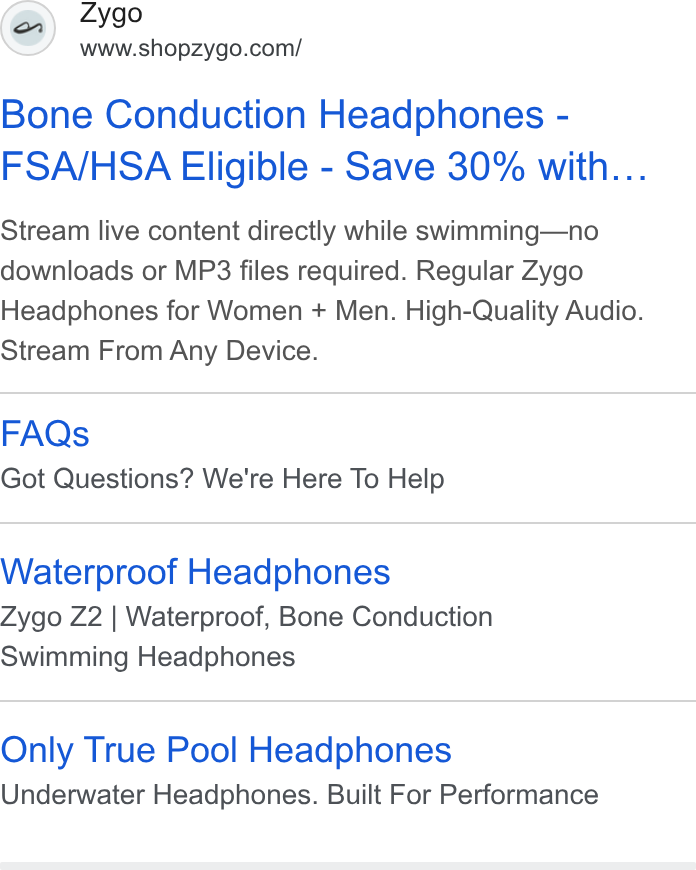Click the truncated 'Save 30% with…' text

[x=496, y=166]
